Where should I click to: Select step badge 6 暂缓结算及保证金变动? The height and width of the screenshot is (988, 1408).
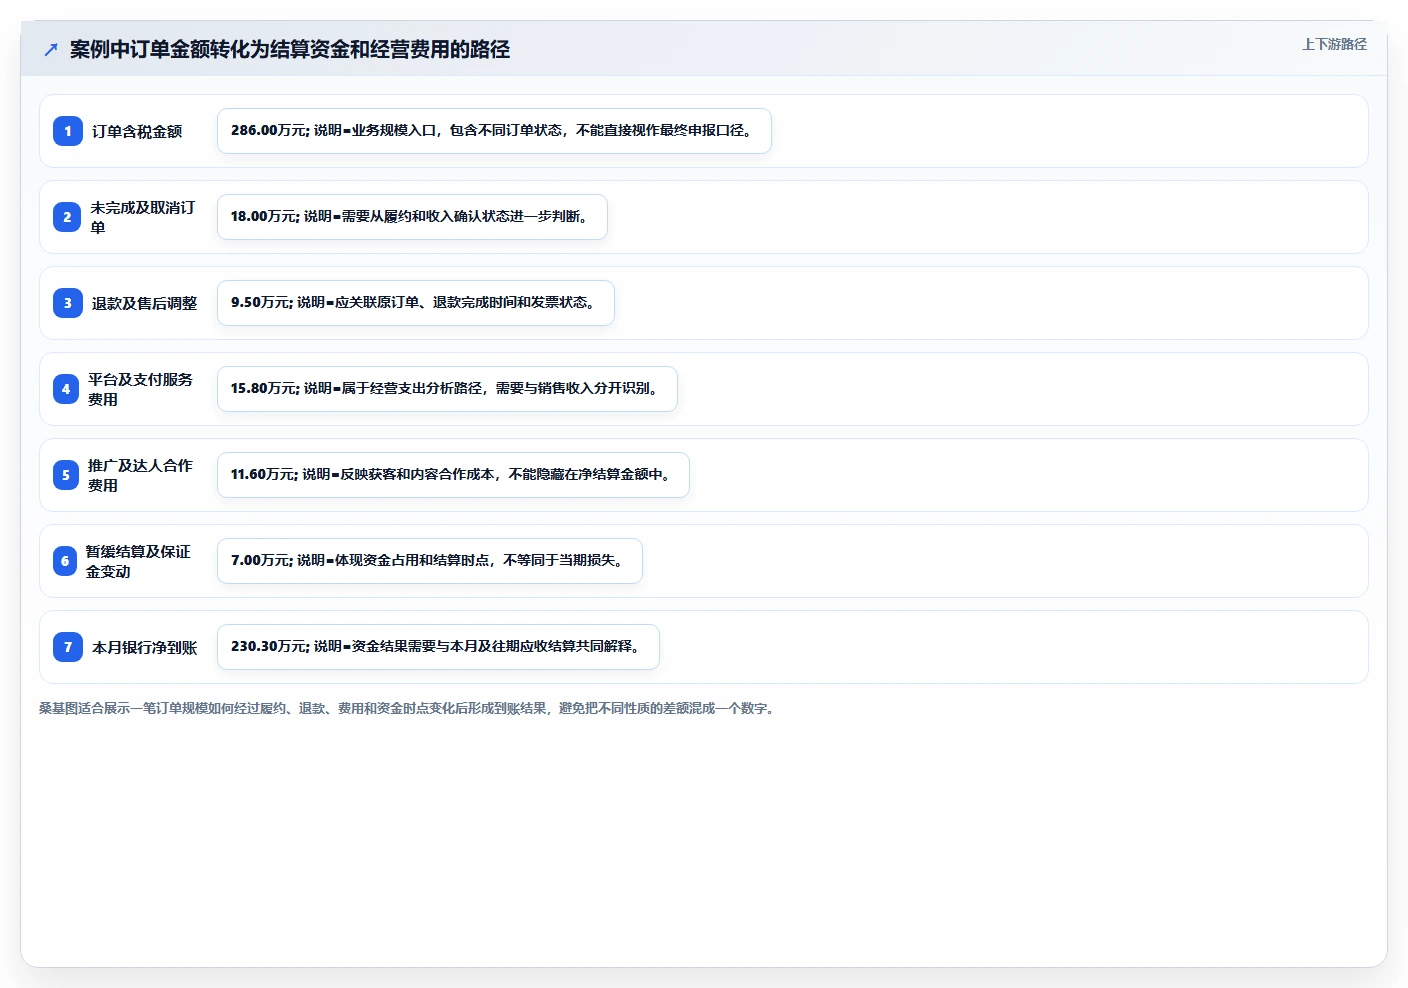point(65,561)
